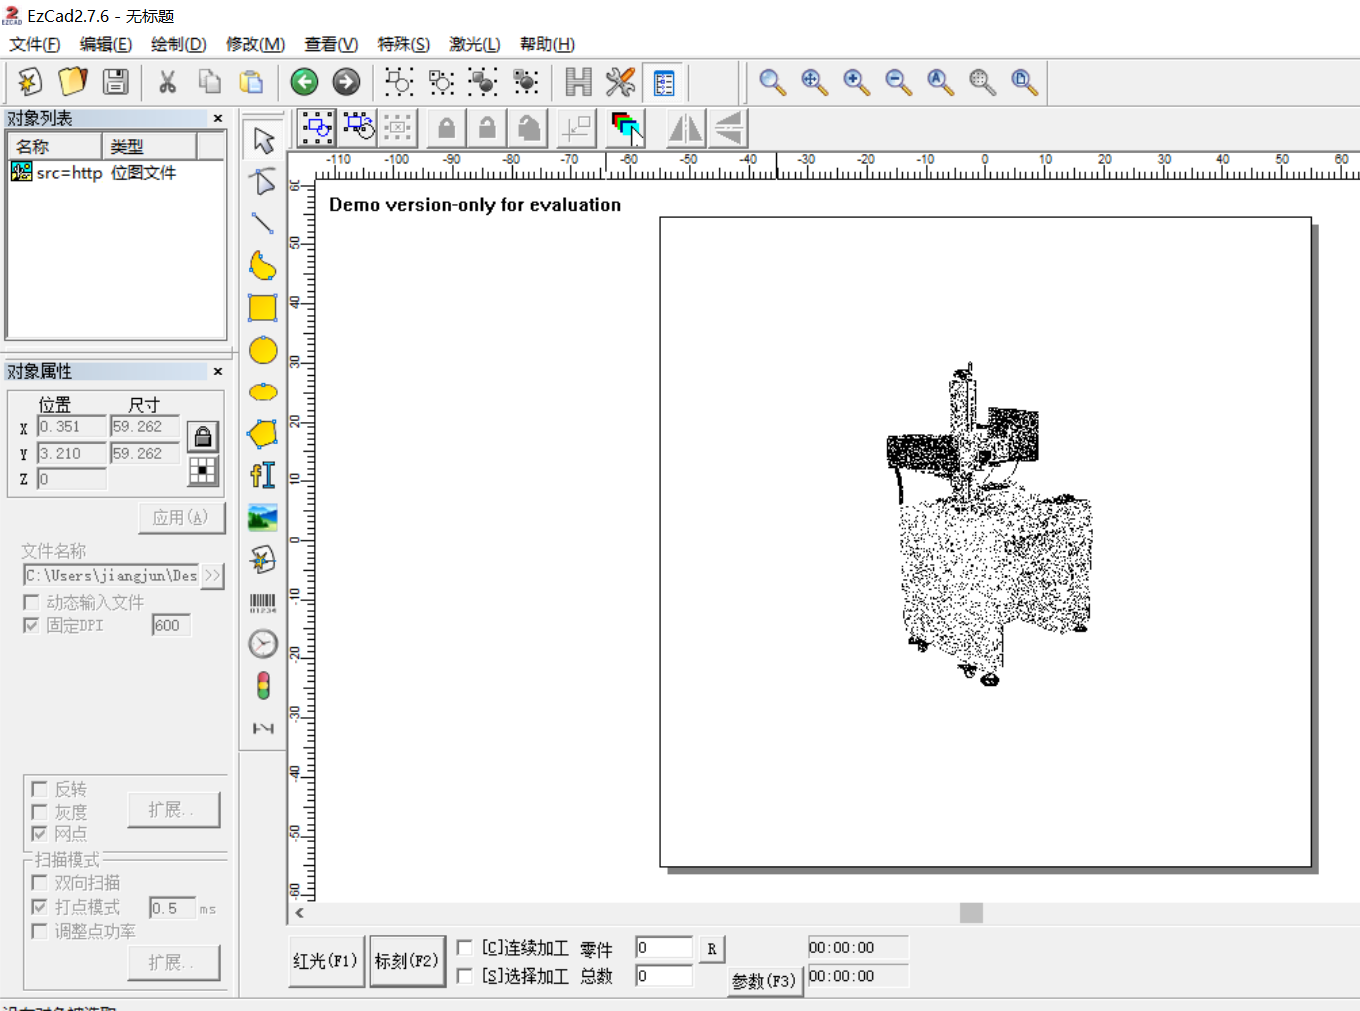The image size is (1360, 1011).
Task: Toggle the object list panel icon
Action: [663, 82]
